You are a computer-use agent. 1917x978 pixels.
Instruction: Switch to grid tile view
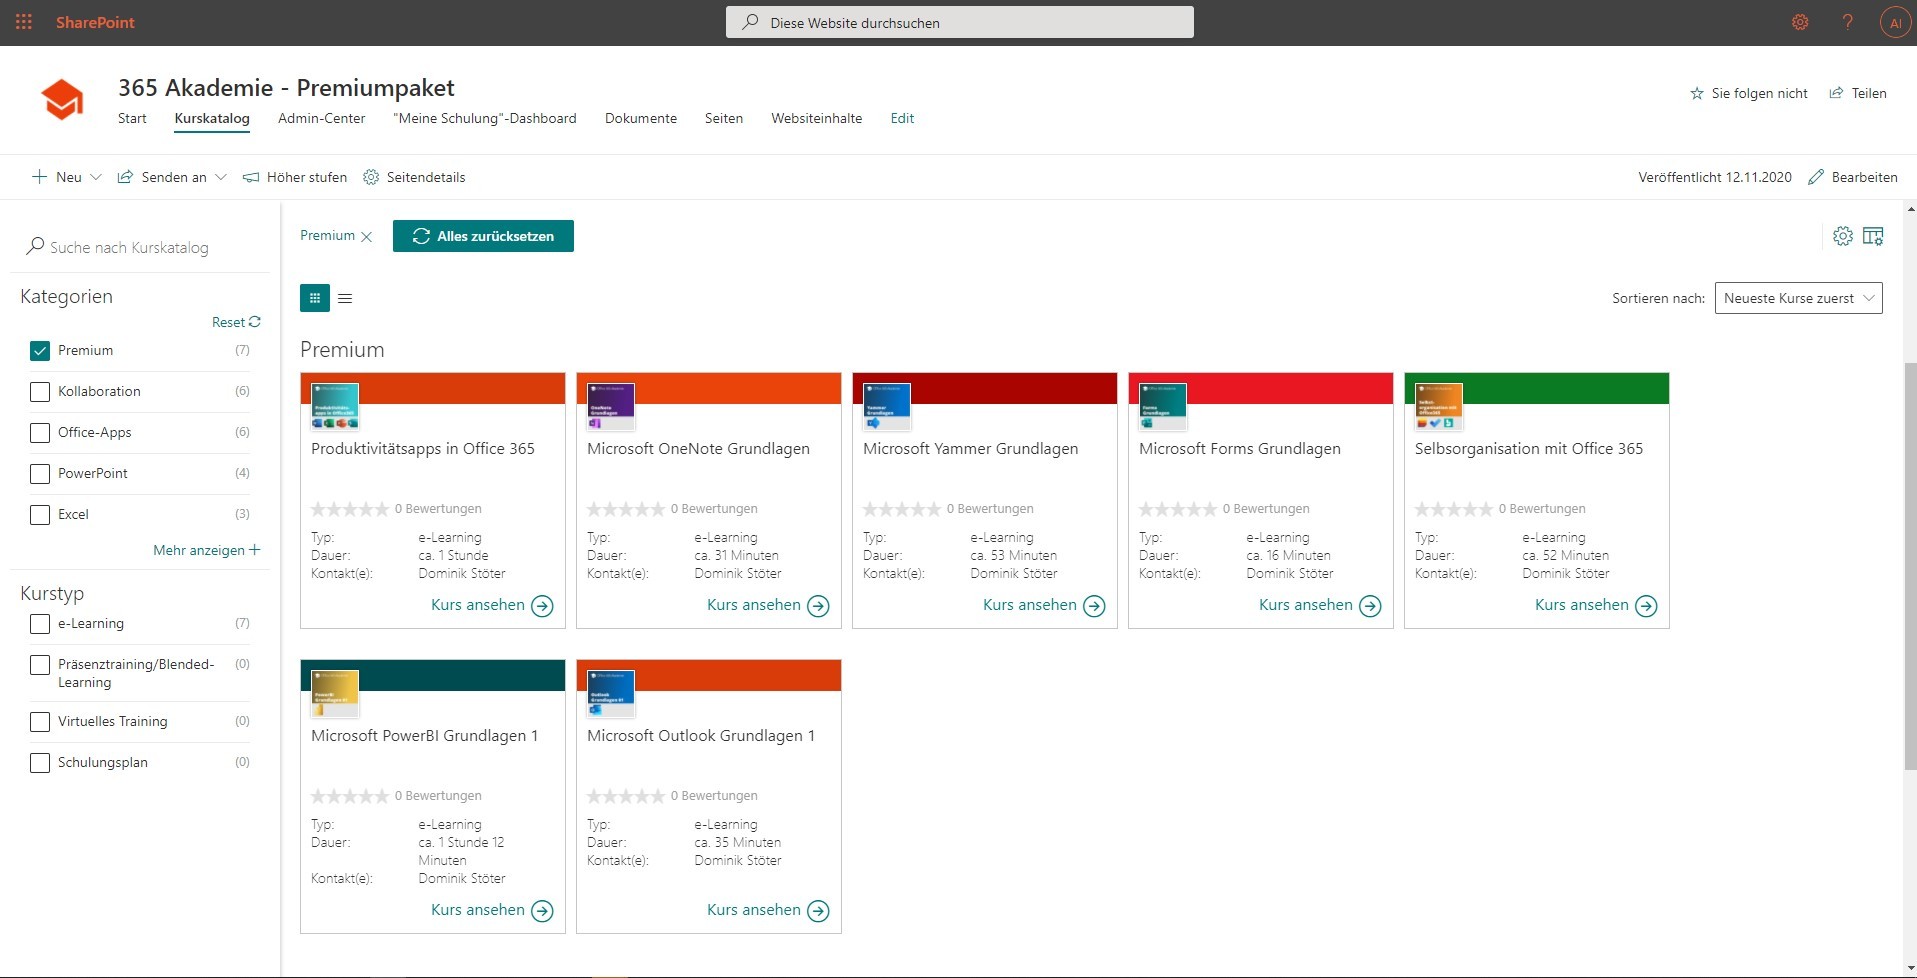(x=315, y=298)
